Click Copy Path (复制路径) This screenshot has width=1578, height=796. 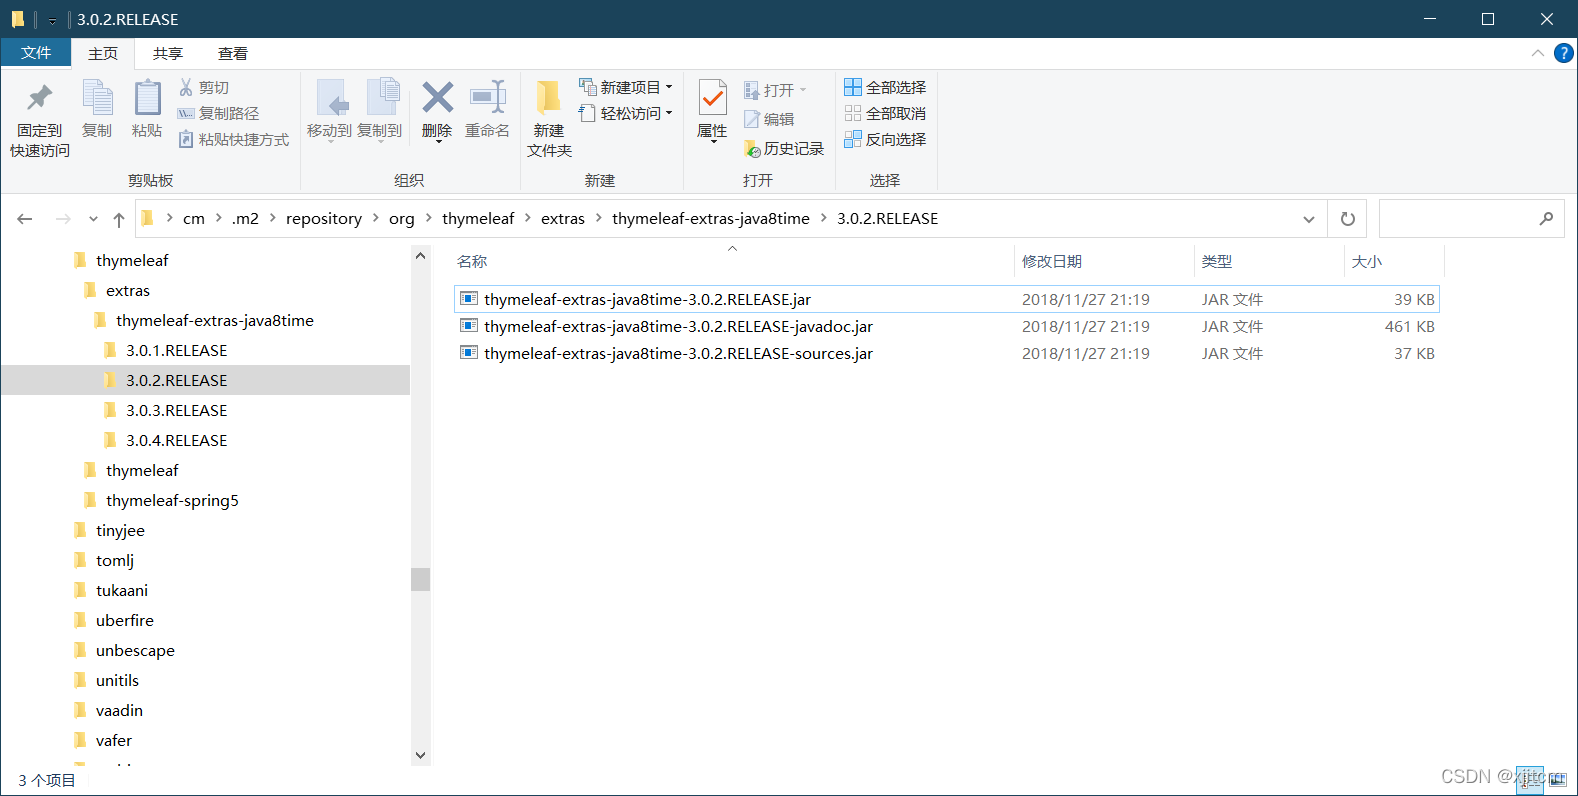(218, 113)
